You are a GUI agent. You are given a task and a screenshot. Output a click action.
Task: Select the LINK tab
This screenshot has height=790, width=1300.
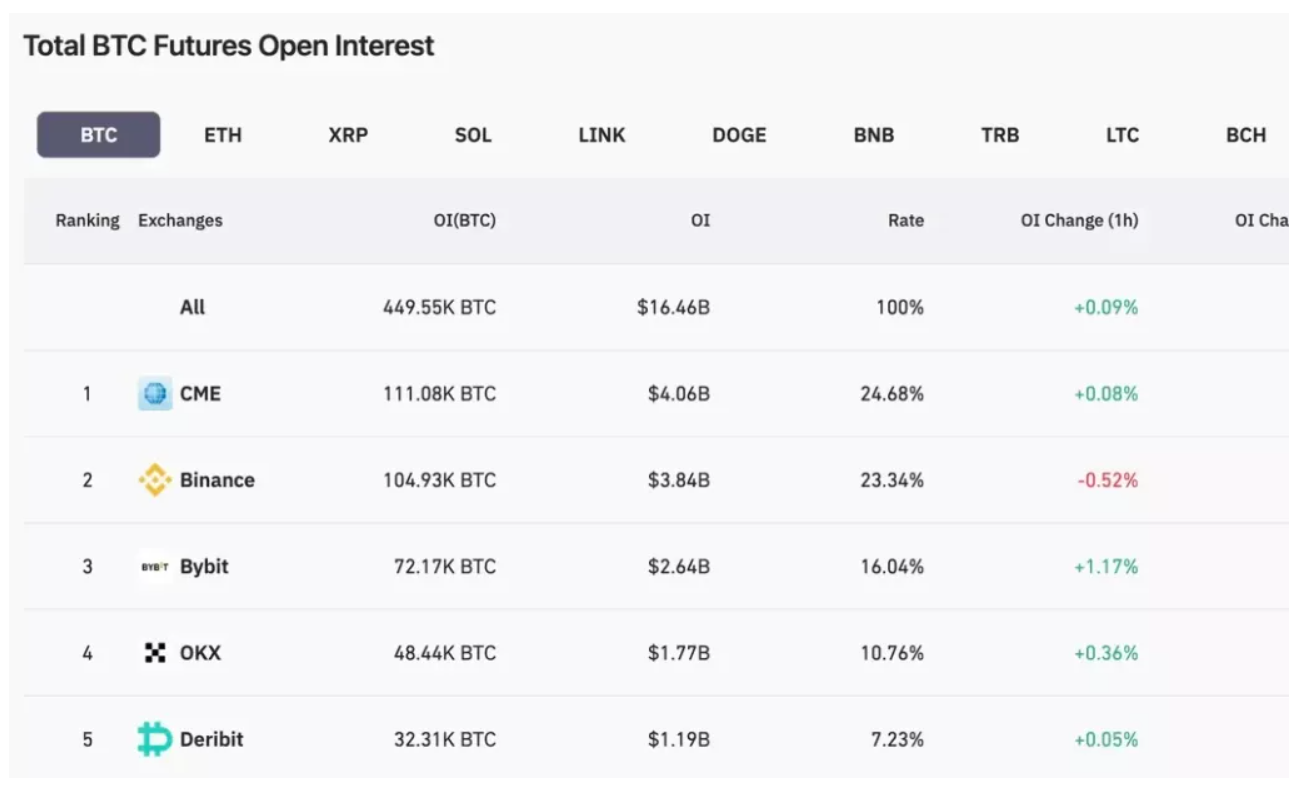click(x=602, y=135)
